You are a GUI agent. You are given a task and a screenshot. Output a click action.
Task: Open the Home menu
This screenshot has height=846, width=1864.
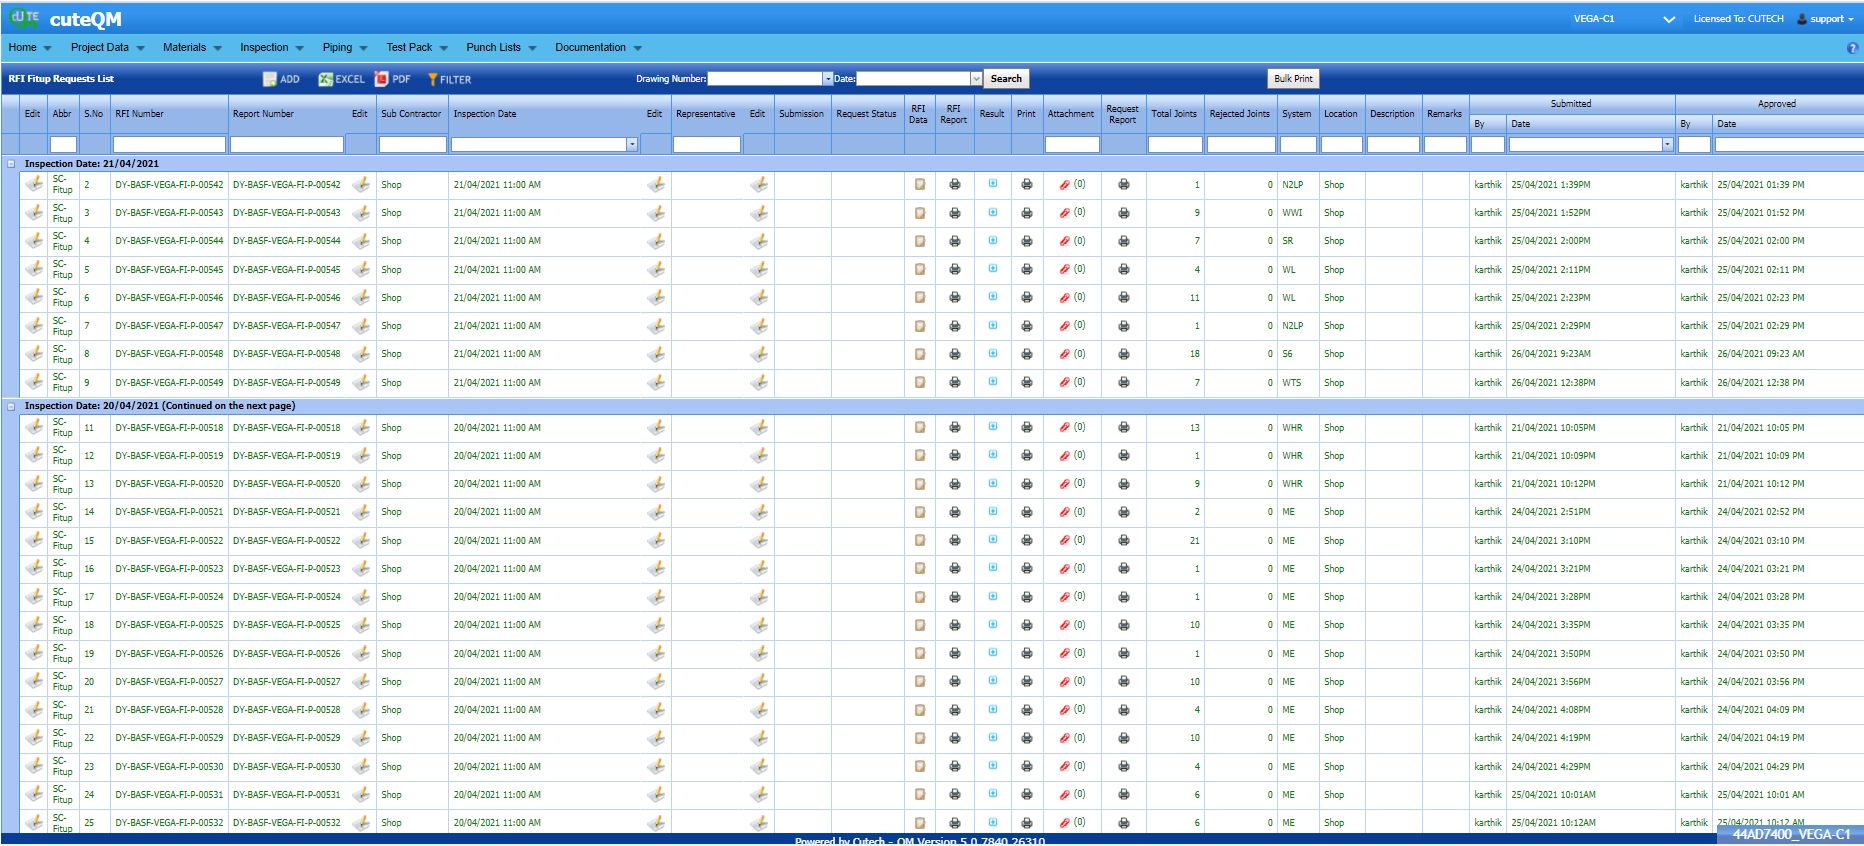[x=29, y=47]
